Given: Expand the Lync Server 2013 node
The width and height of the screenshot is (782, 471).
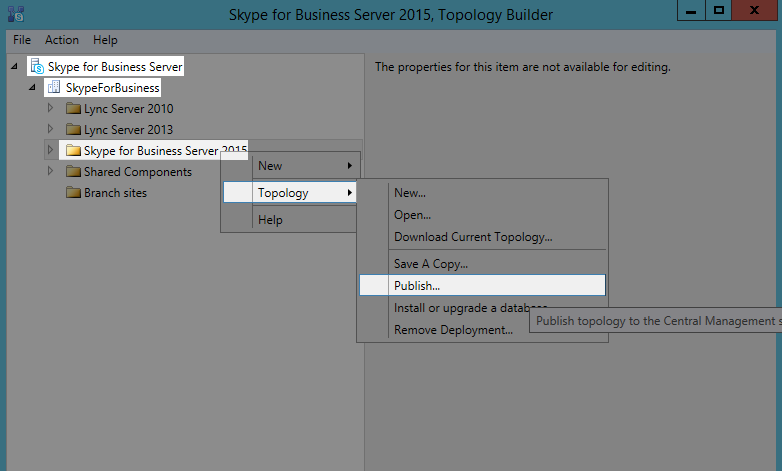Looking at the screenshot, I should coord(50,129).
